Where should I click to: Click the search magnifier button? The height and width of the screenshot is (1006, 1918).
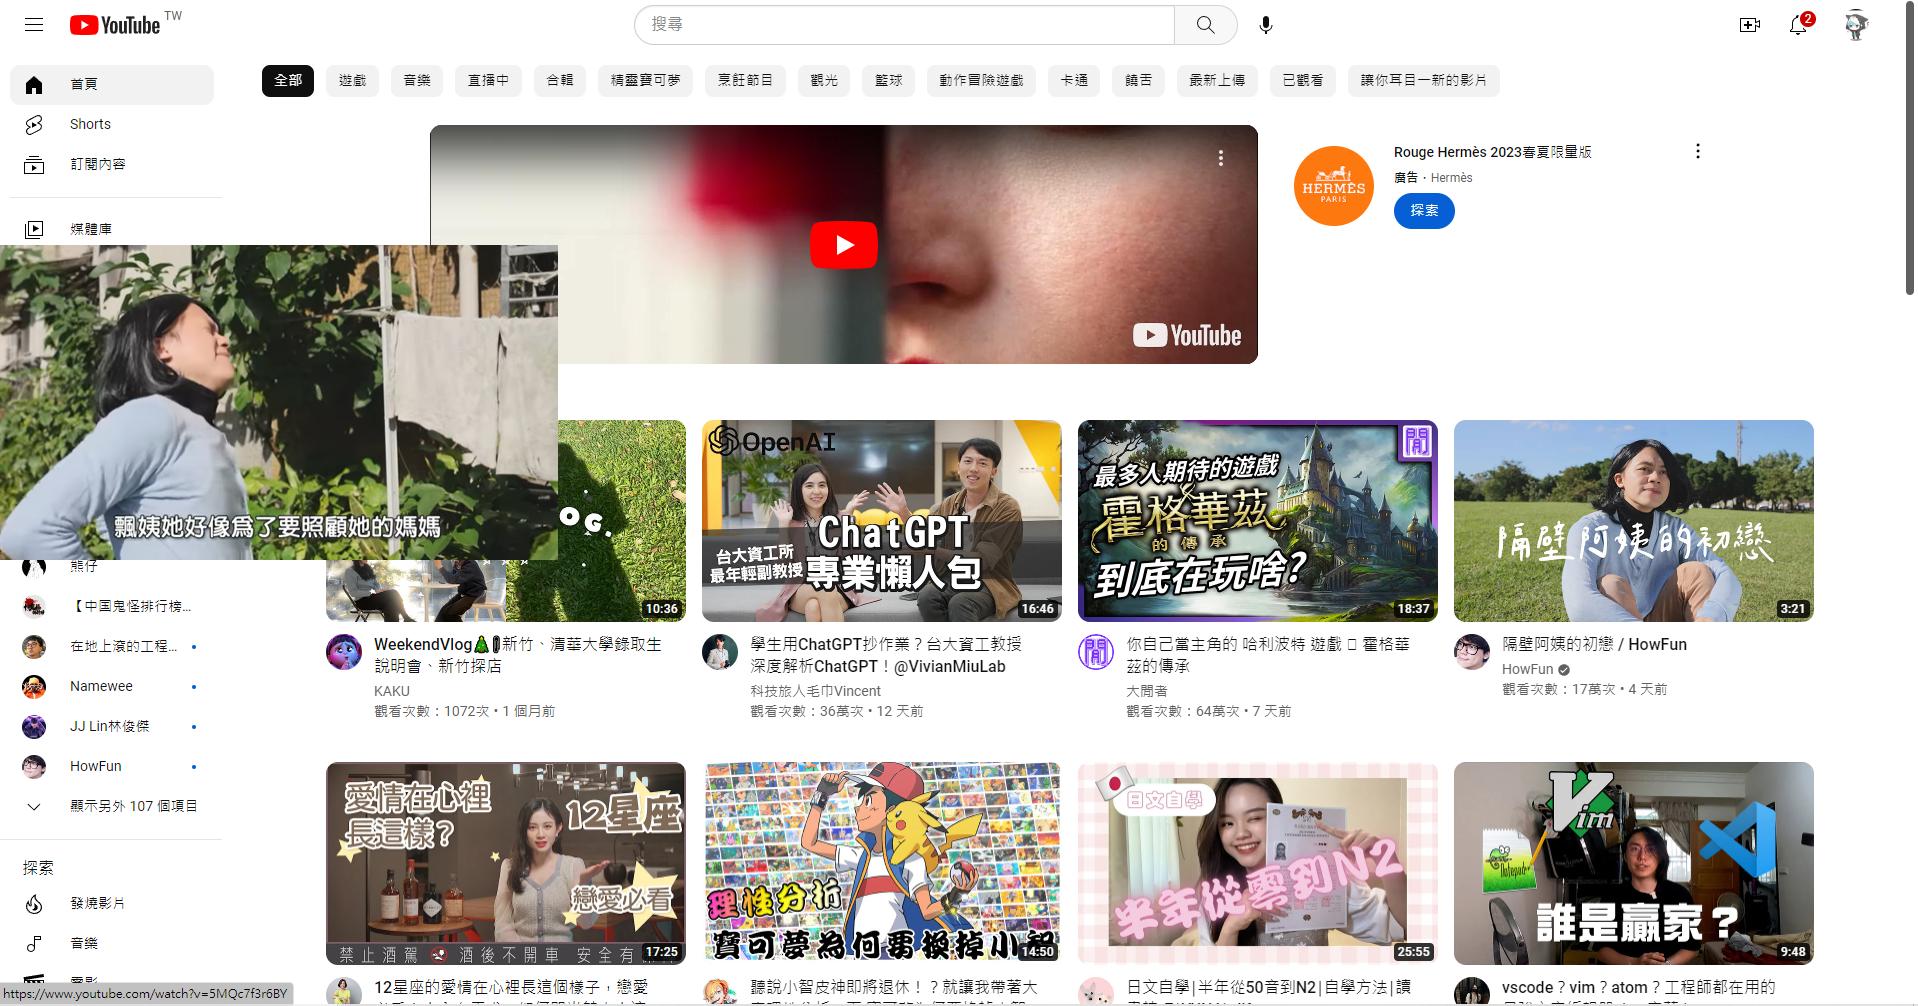click(1206, 25)
